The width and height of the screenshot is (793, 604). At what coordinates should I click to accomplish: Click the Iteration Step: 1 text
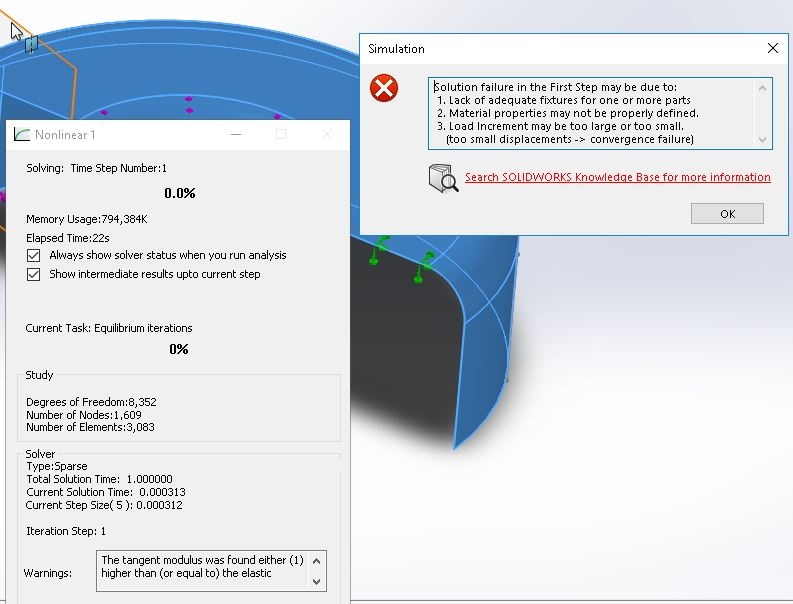click(x=66, y=531)
